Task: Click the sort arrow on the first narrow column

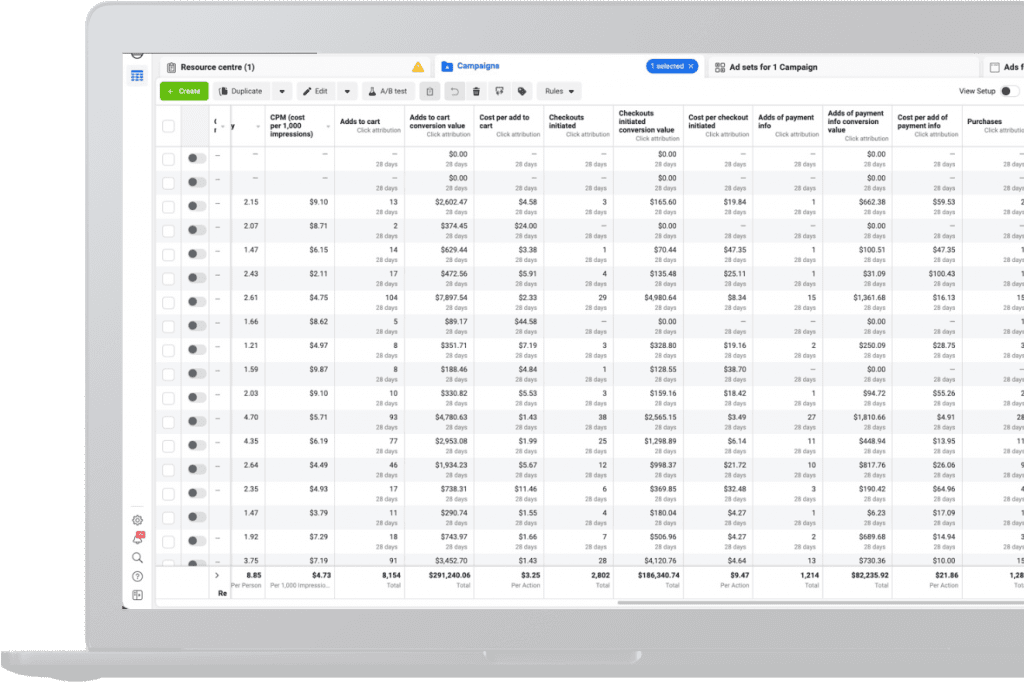Action: tap(223, 127)
